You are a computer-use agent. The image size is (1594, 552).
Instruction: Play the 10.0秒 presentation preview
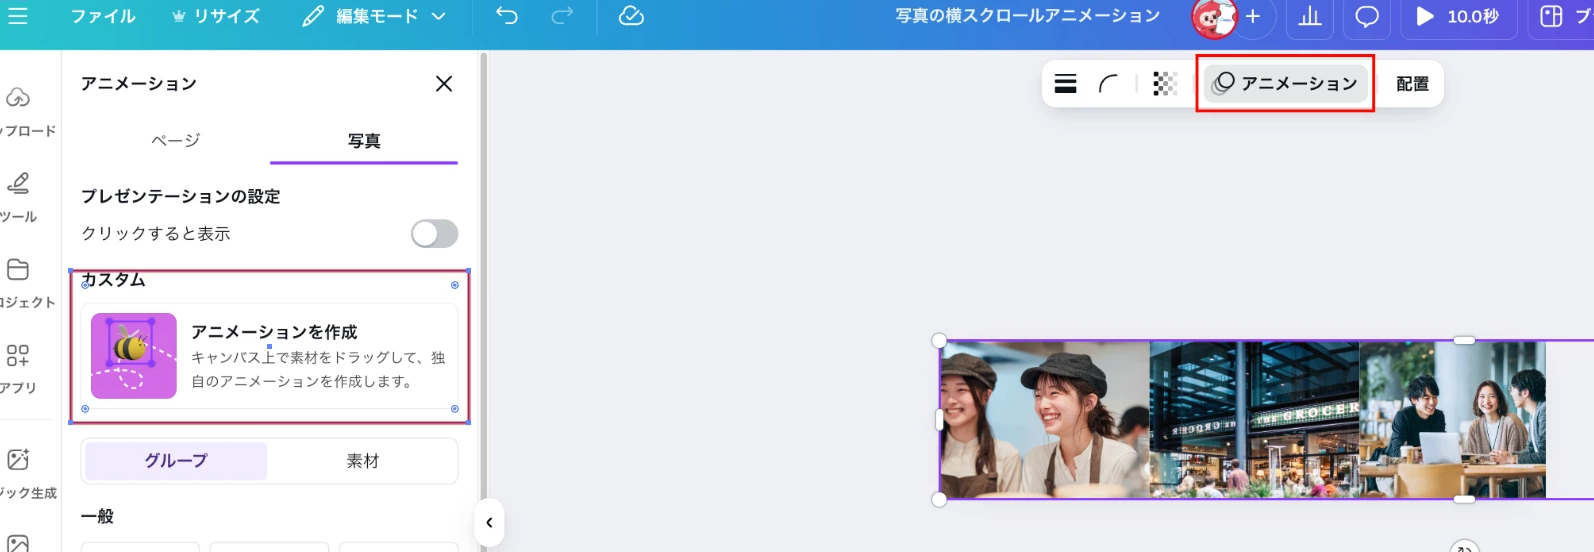pos(1459,16)
